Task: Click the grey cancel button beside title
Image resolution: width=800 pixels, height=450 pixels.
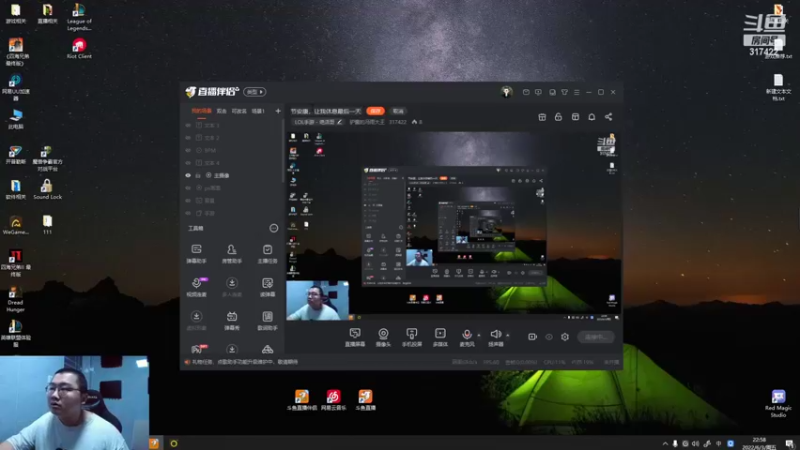Action: click(x=398, y=111)
